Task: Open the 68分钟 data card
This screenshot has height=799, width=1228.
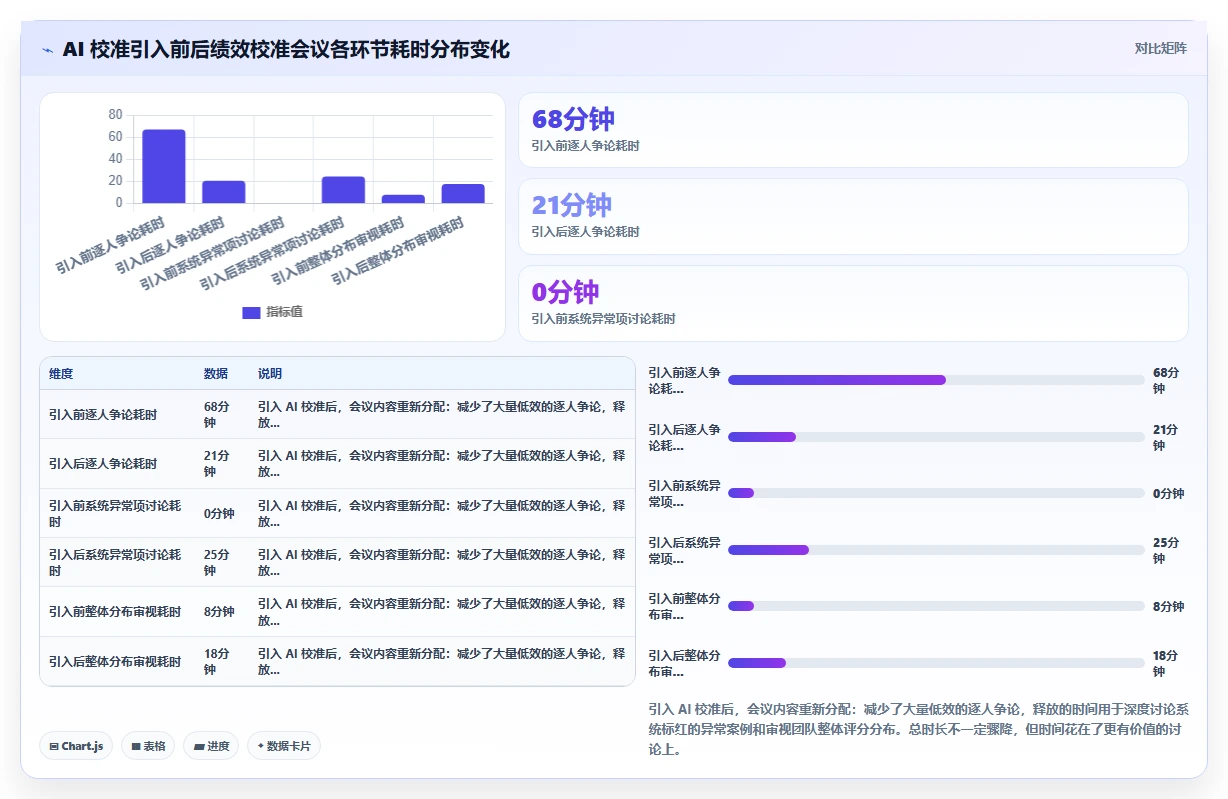Action: pyautogui.click(x=853, y=130)
